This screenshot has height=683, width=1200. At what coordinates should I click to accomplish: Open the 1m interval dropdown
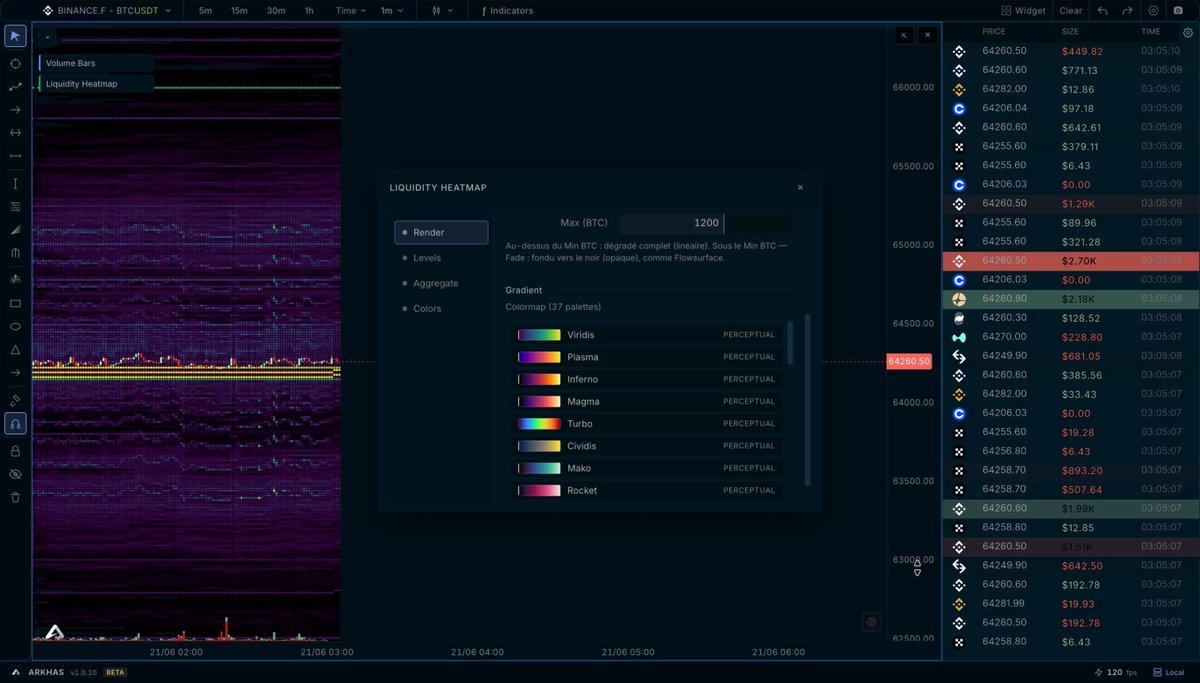pyautogui.click(x=392, y=10)
